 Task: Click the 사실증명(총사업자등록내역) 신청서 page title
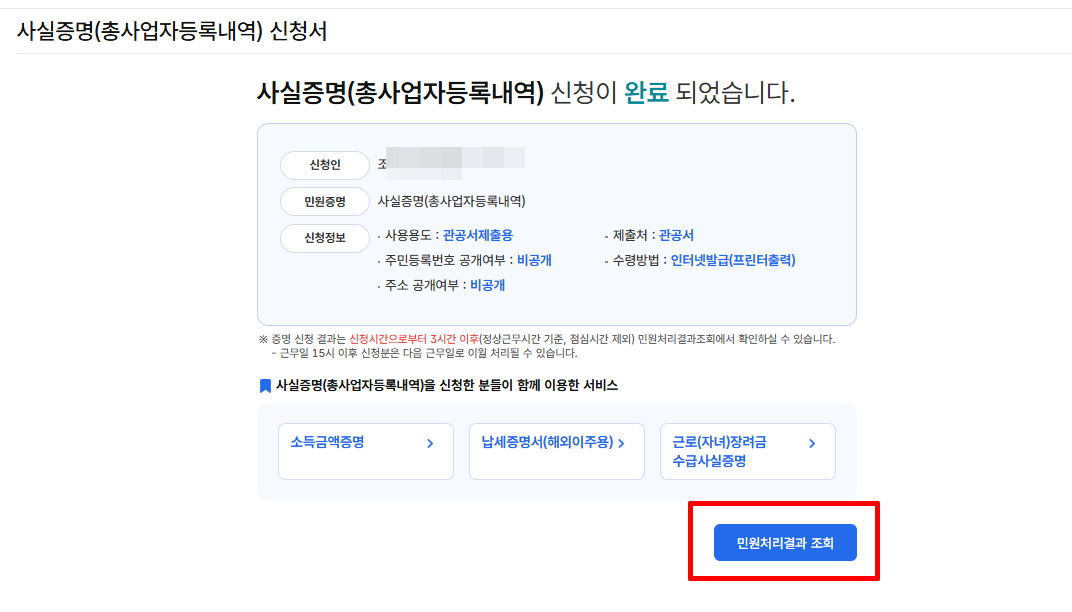coord(172,31)
